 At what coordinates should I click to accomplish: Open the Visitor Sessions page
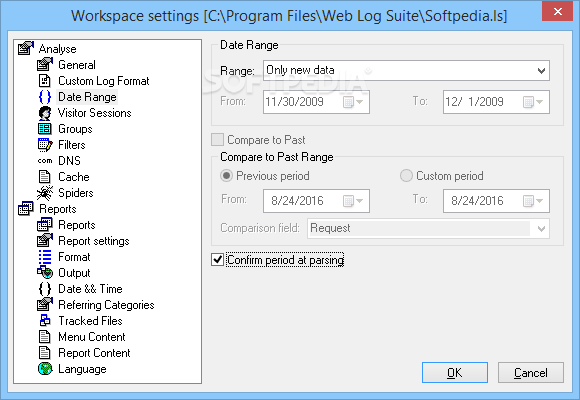click(x=94, y=113)
